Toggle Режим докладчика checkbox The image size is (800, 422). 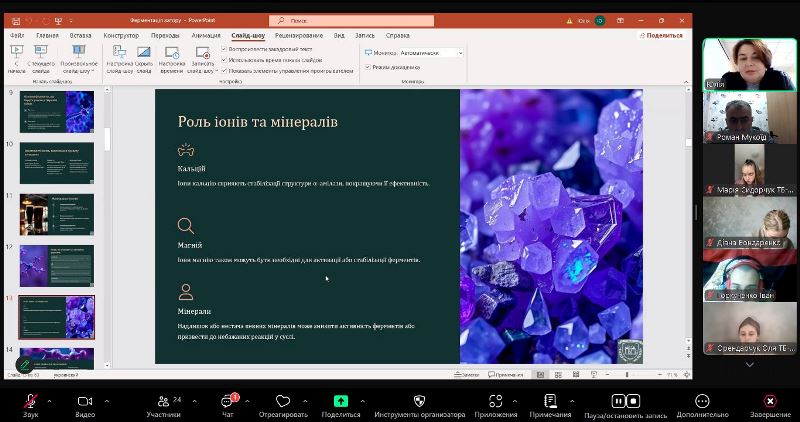tap(368, 67)
